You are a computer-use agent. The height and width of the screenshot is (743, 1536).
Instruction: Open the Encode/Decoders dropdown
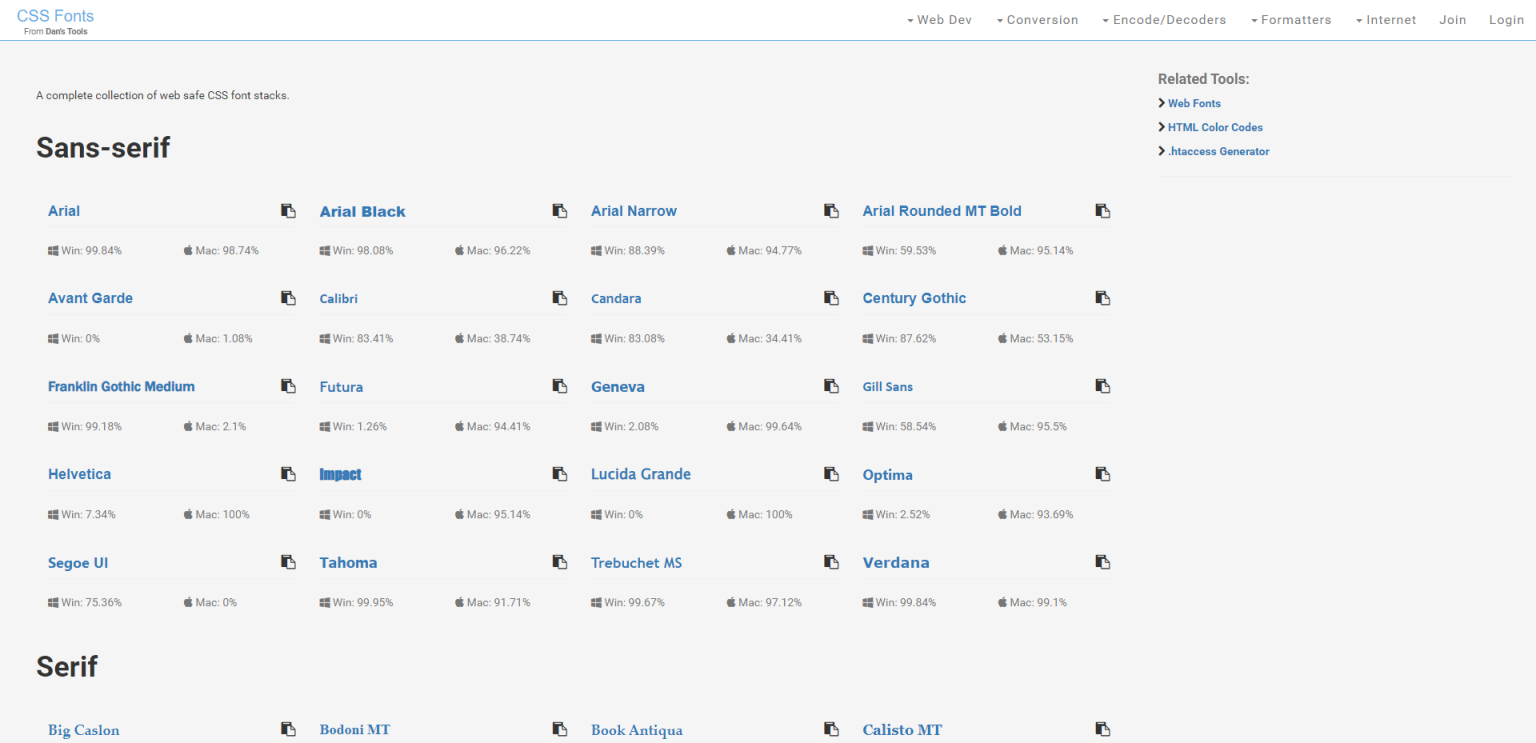[1164, 20]
